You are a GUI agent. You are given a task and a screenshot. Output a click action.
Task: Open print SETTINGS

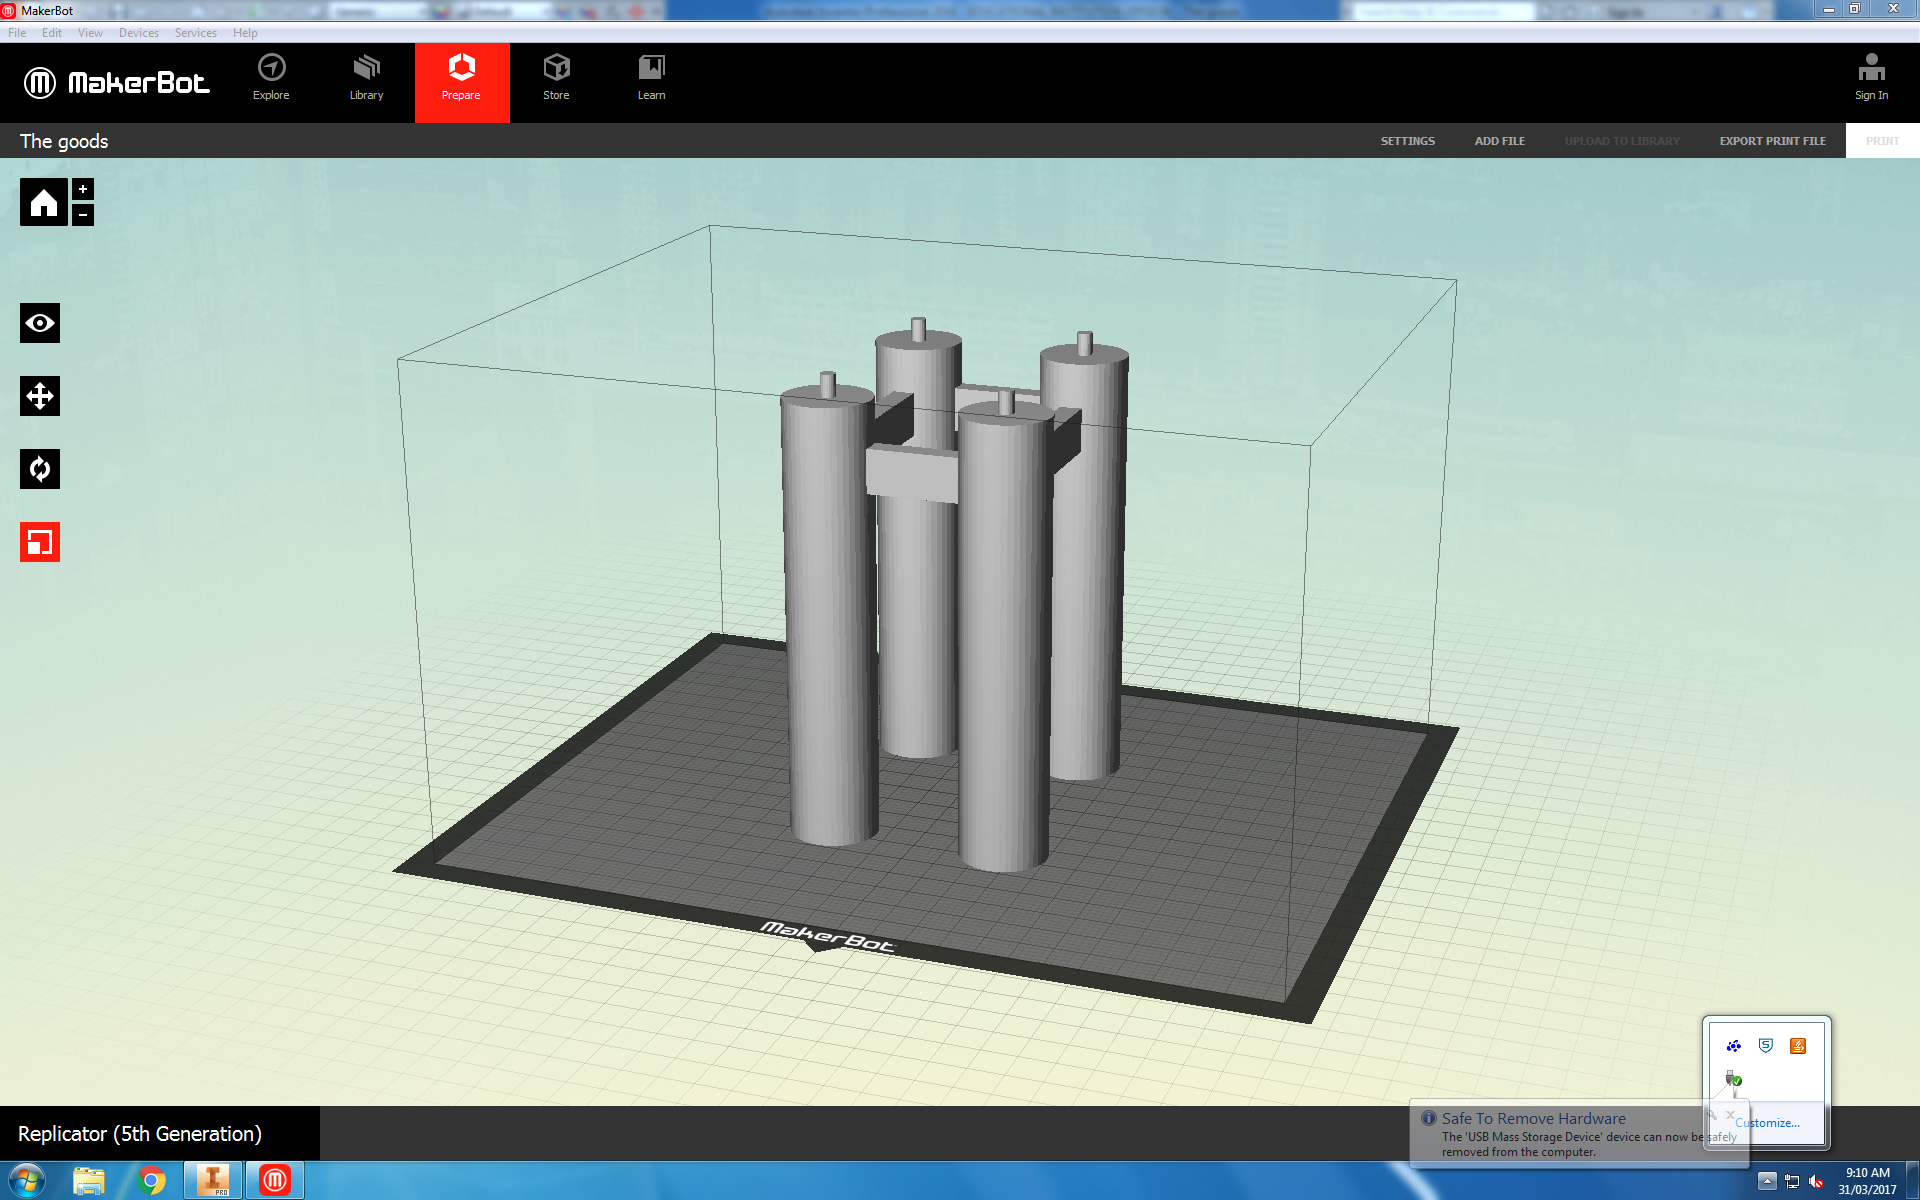[1408, 141]
